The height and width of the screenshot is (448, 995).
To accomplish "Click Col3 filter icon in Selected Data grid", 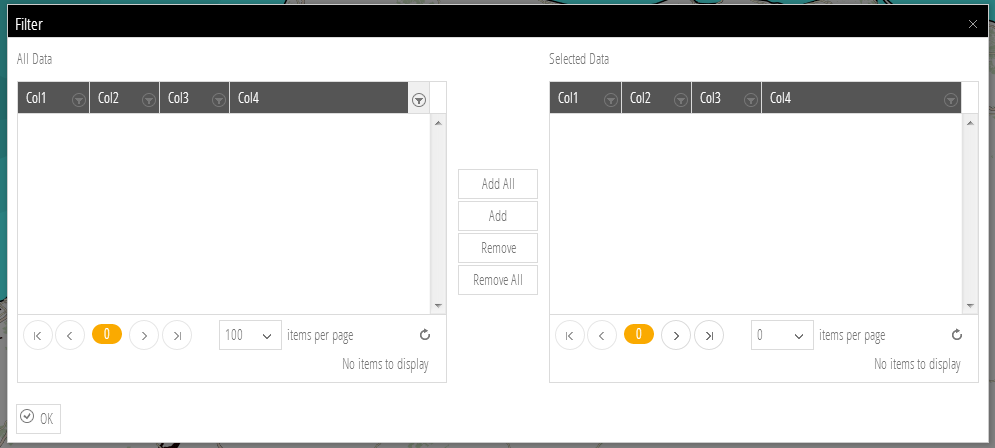I will (751, 99).
